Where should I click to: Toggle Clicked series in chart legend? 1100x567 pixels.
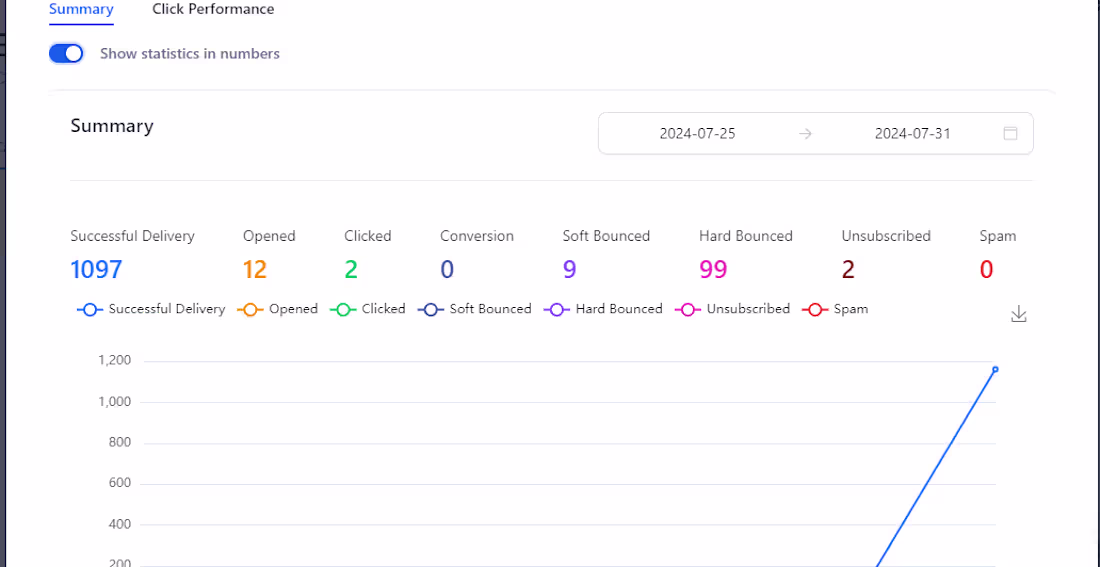pos(368,309)
